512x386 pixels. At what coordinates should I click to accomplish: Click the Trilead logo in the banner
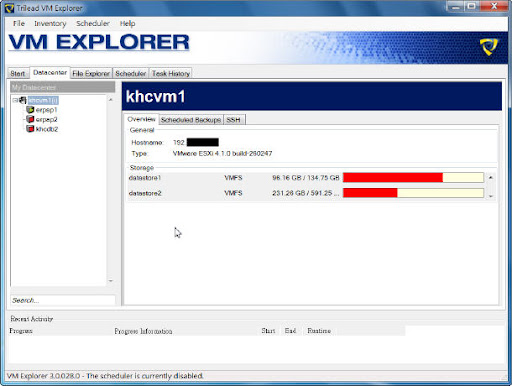coord(489,47)
